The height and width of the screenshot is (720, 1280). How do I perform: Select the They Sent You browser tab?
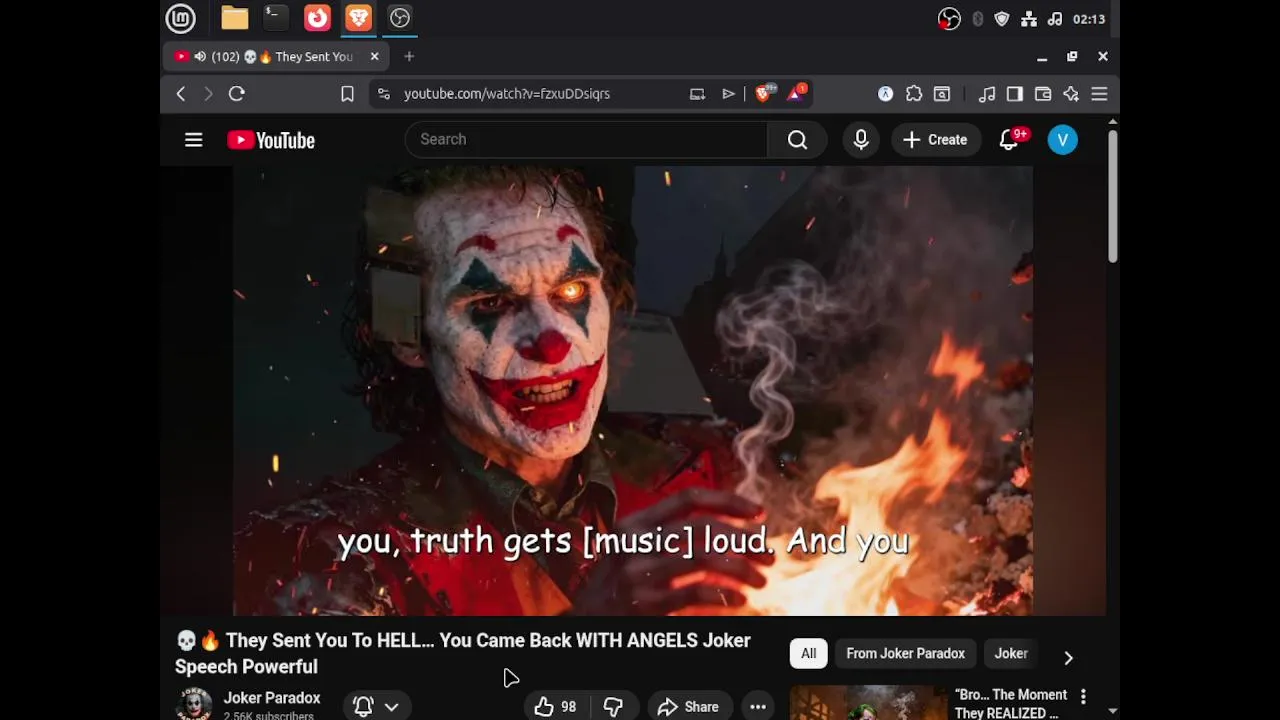276,57
